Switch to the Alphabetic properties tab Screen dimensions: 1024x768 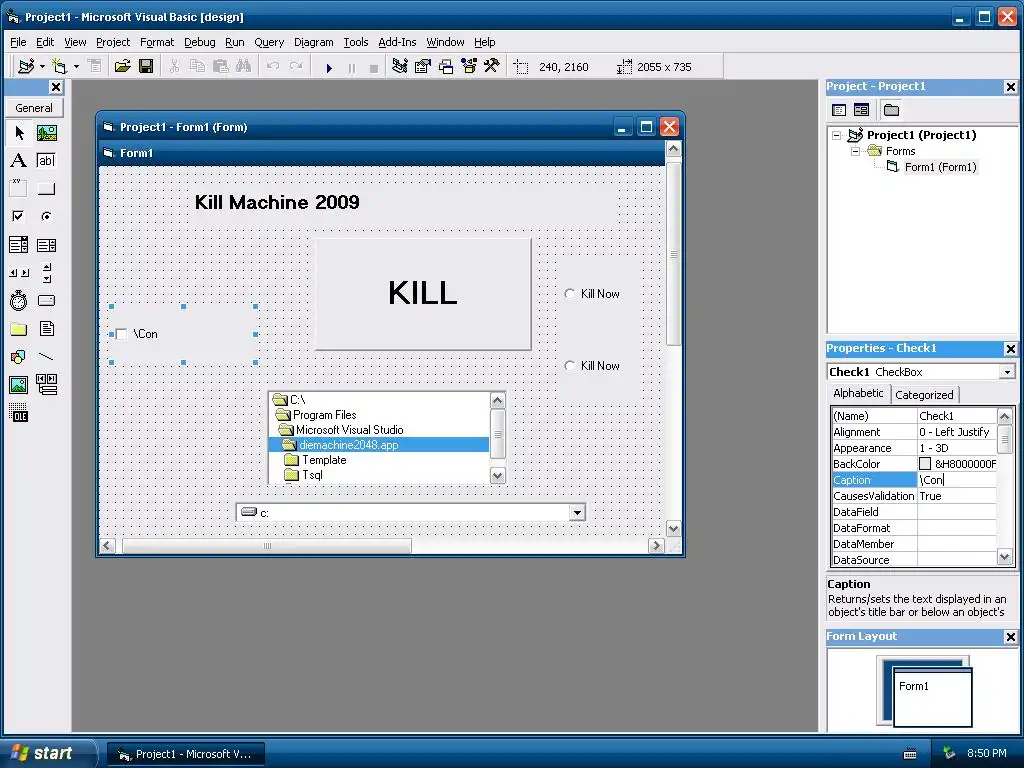tap(858, 393)
